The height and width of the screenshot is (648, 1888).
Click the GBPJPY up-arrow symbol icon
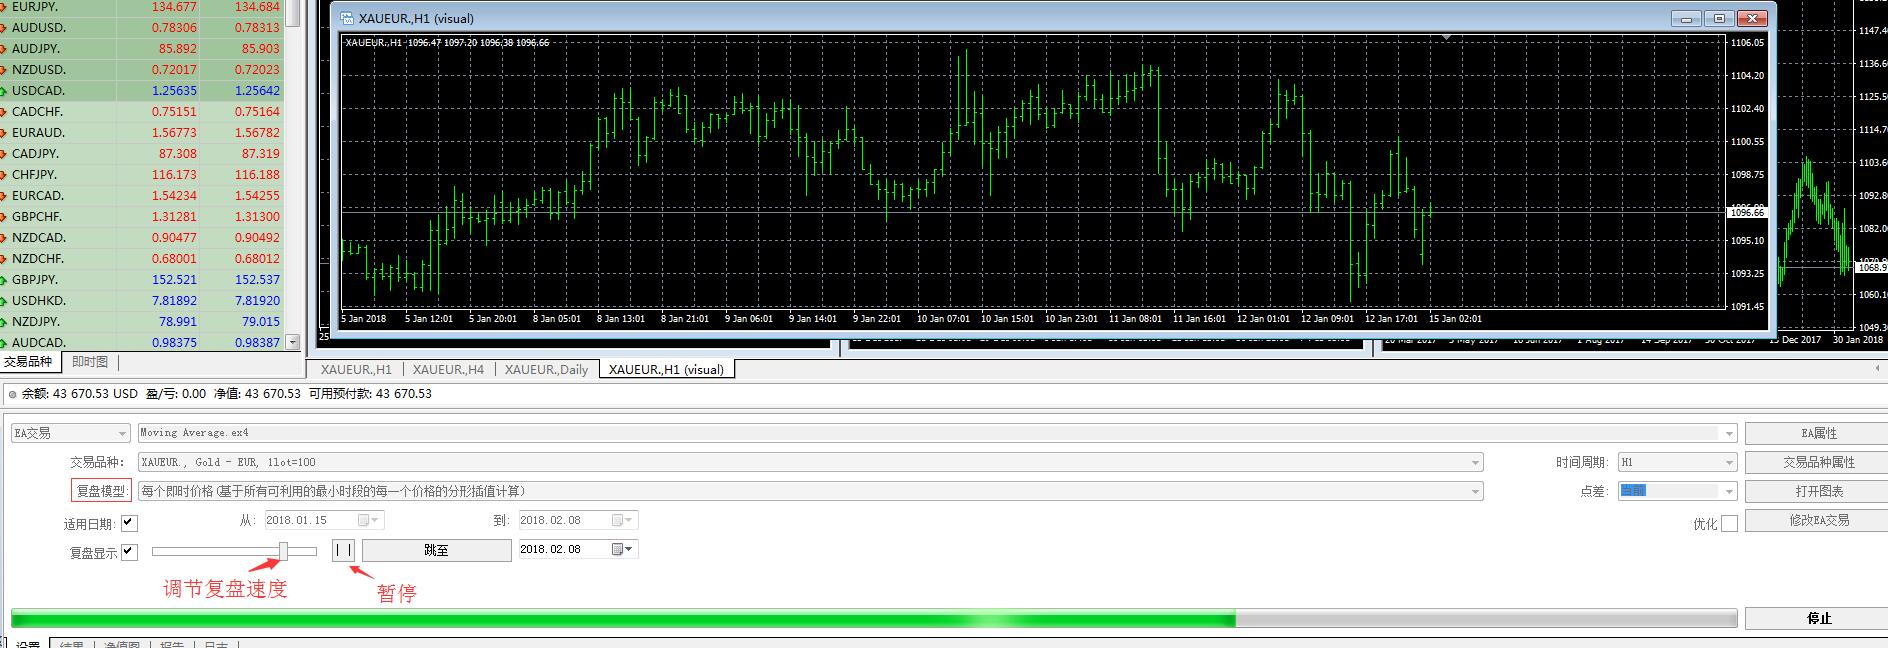coord(5,280)
